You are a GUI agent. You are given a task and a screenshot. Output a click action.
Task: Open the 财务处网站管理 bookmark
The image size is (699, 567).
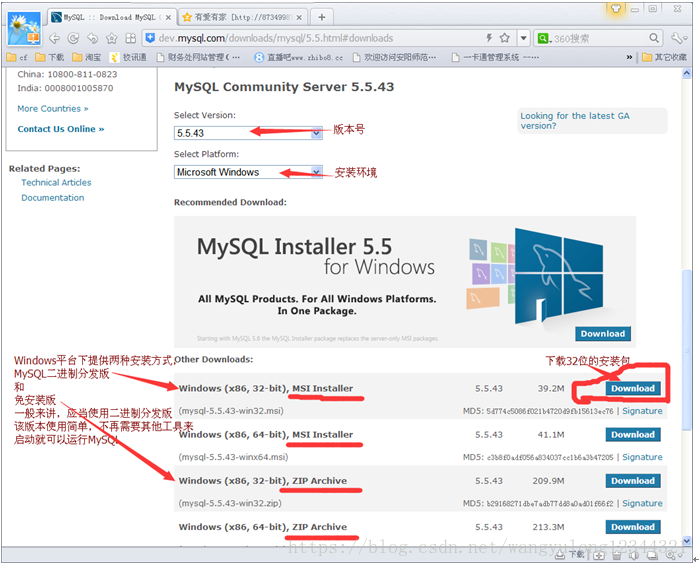coord(198,57)
